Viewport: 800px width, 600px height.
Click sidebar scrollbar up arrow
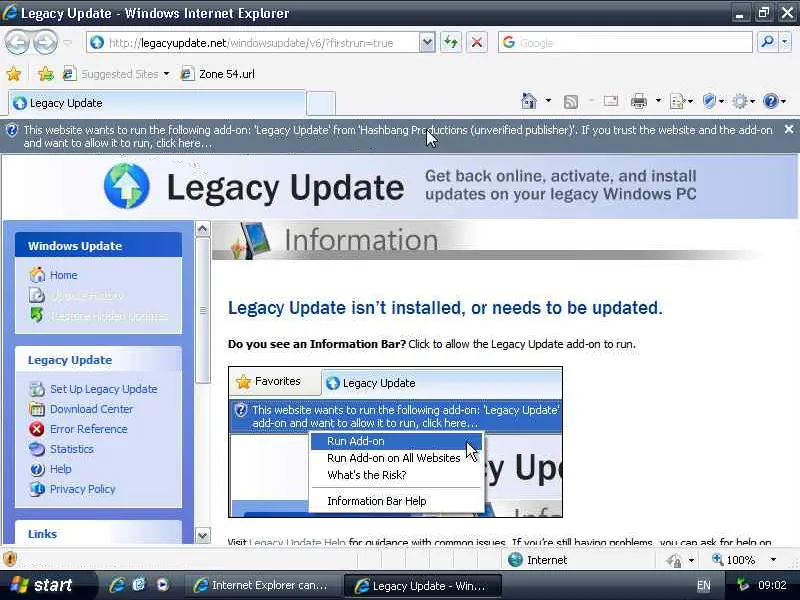203,229
